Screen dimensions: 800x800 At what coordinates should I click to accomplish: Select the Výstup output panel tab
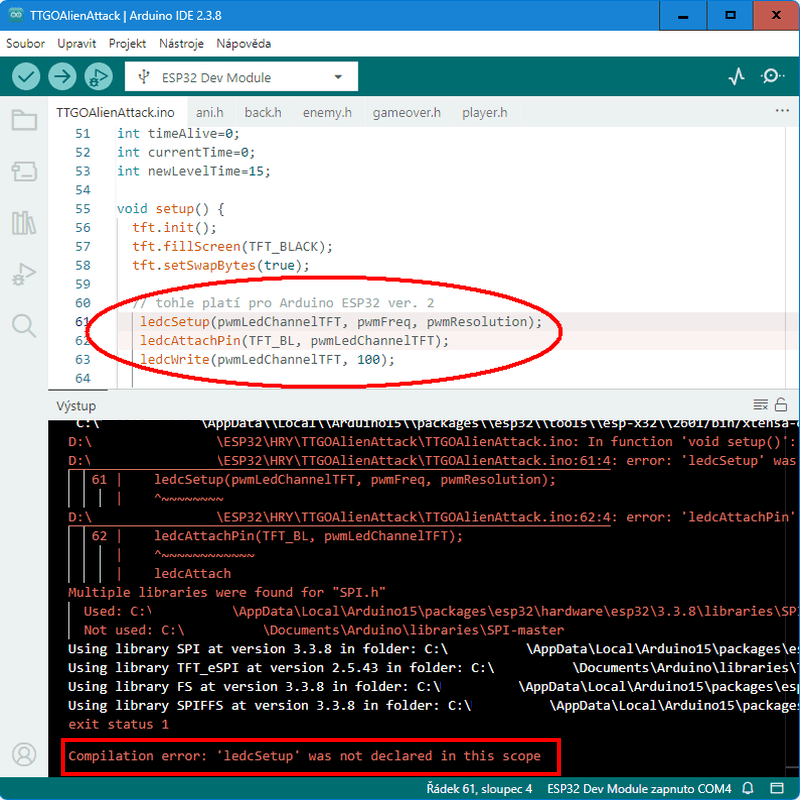[x=76, y=406]
